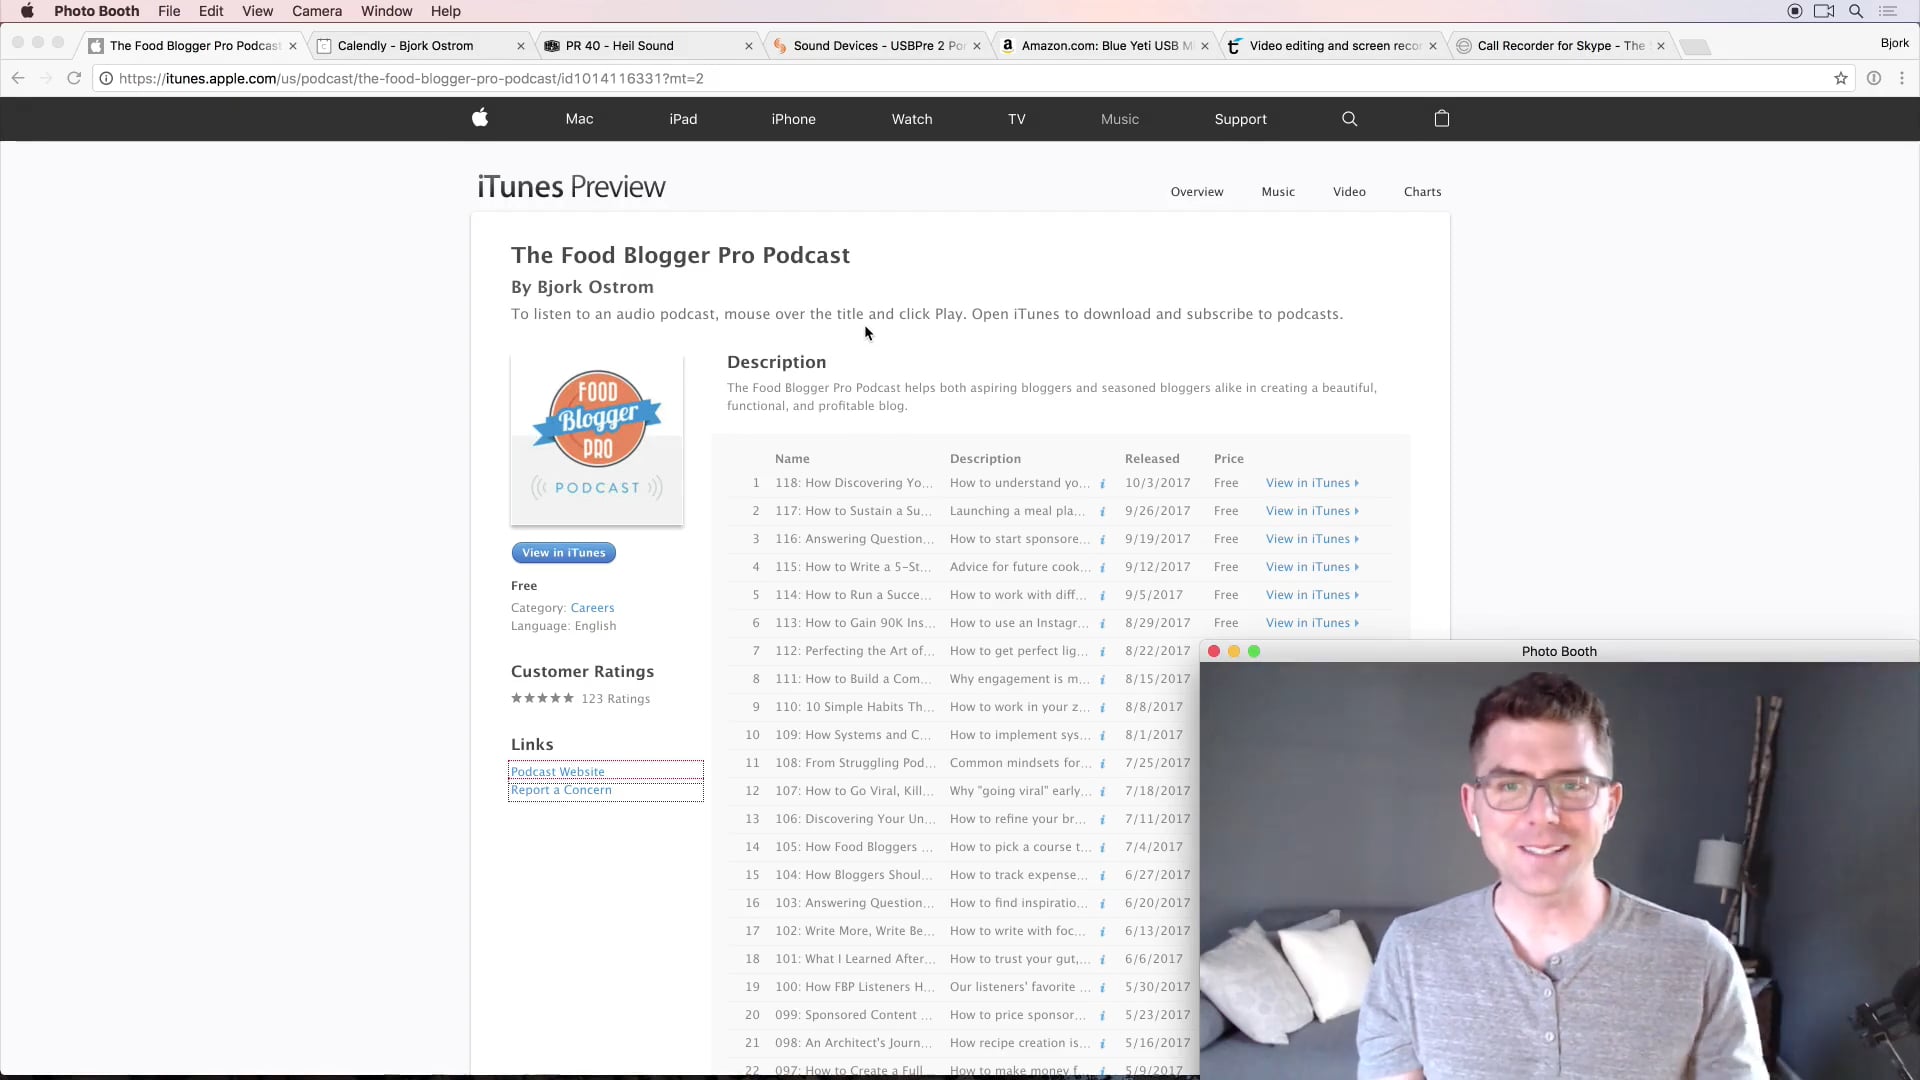The width and height of the screenshot is (1920, 1080).
Task: Open the browser three-dot menu
Action: [x=1902, y=78]
